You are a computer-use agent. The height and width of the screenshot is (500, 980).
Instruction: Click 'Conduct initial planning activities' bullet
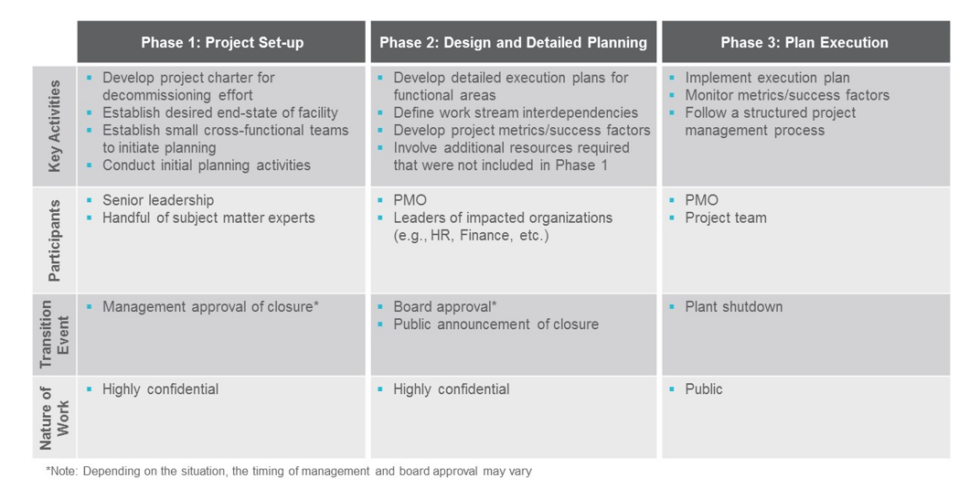(x=206, y=165)
